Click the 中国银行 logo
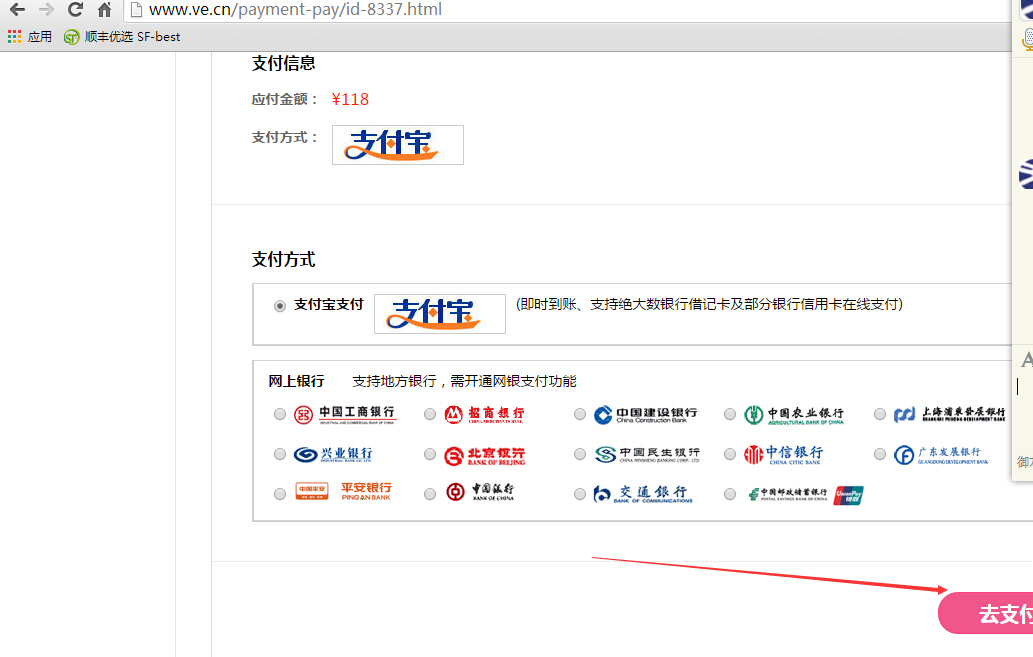 coord(480,492)
